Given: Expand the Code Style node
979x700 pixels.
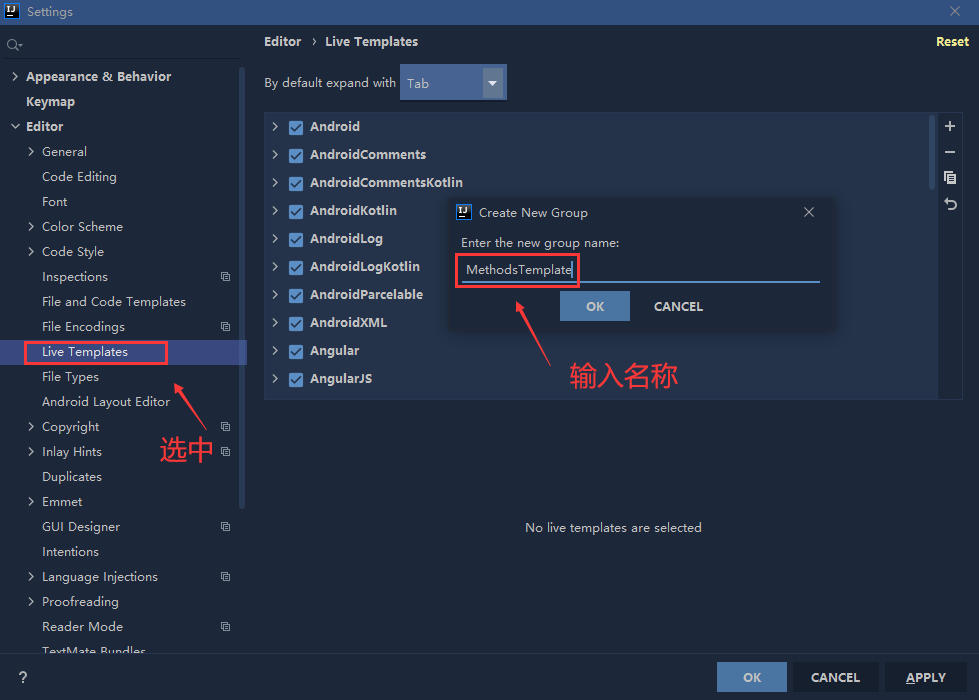Looking at the screenshot, I should click(31, 251).
